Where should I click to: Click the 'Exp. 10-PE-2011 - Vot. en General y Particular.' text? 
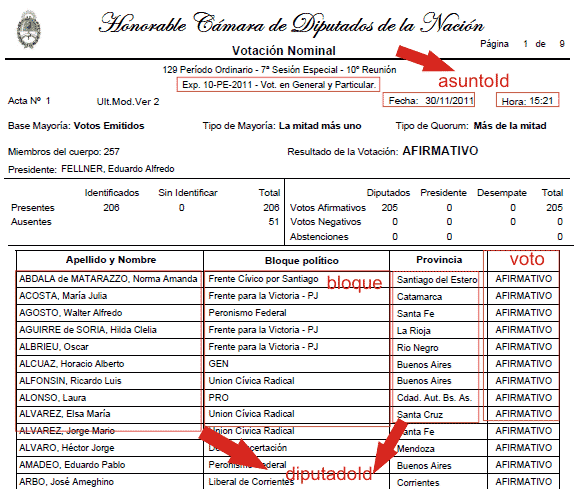click(279, 85)
